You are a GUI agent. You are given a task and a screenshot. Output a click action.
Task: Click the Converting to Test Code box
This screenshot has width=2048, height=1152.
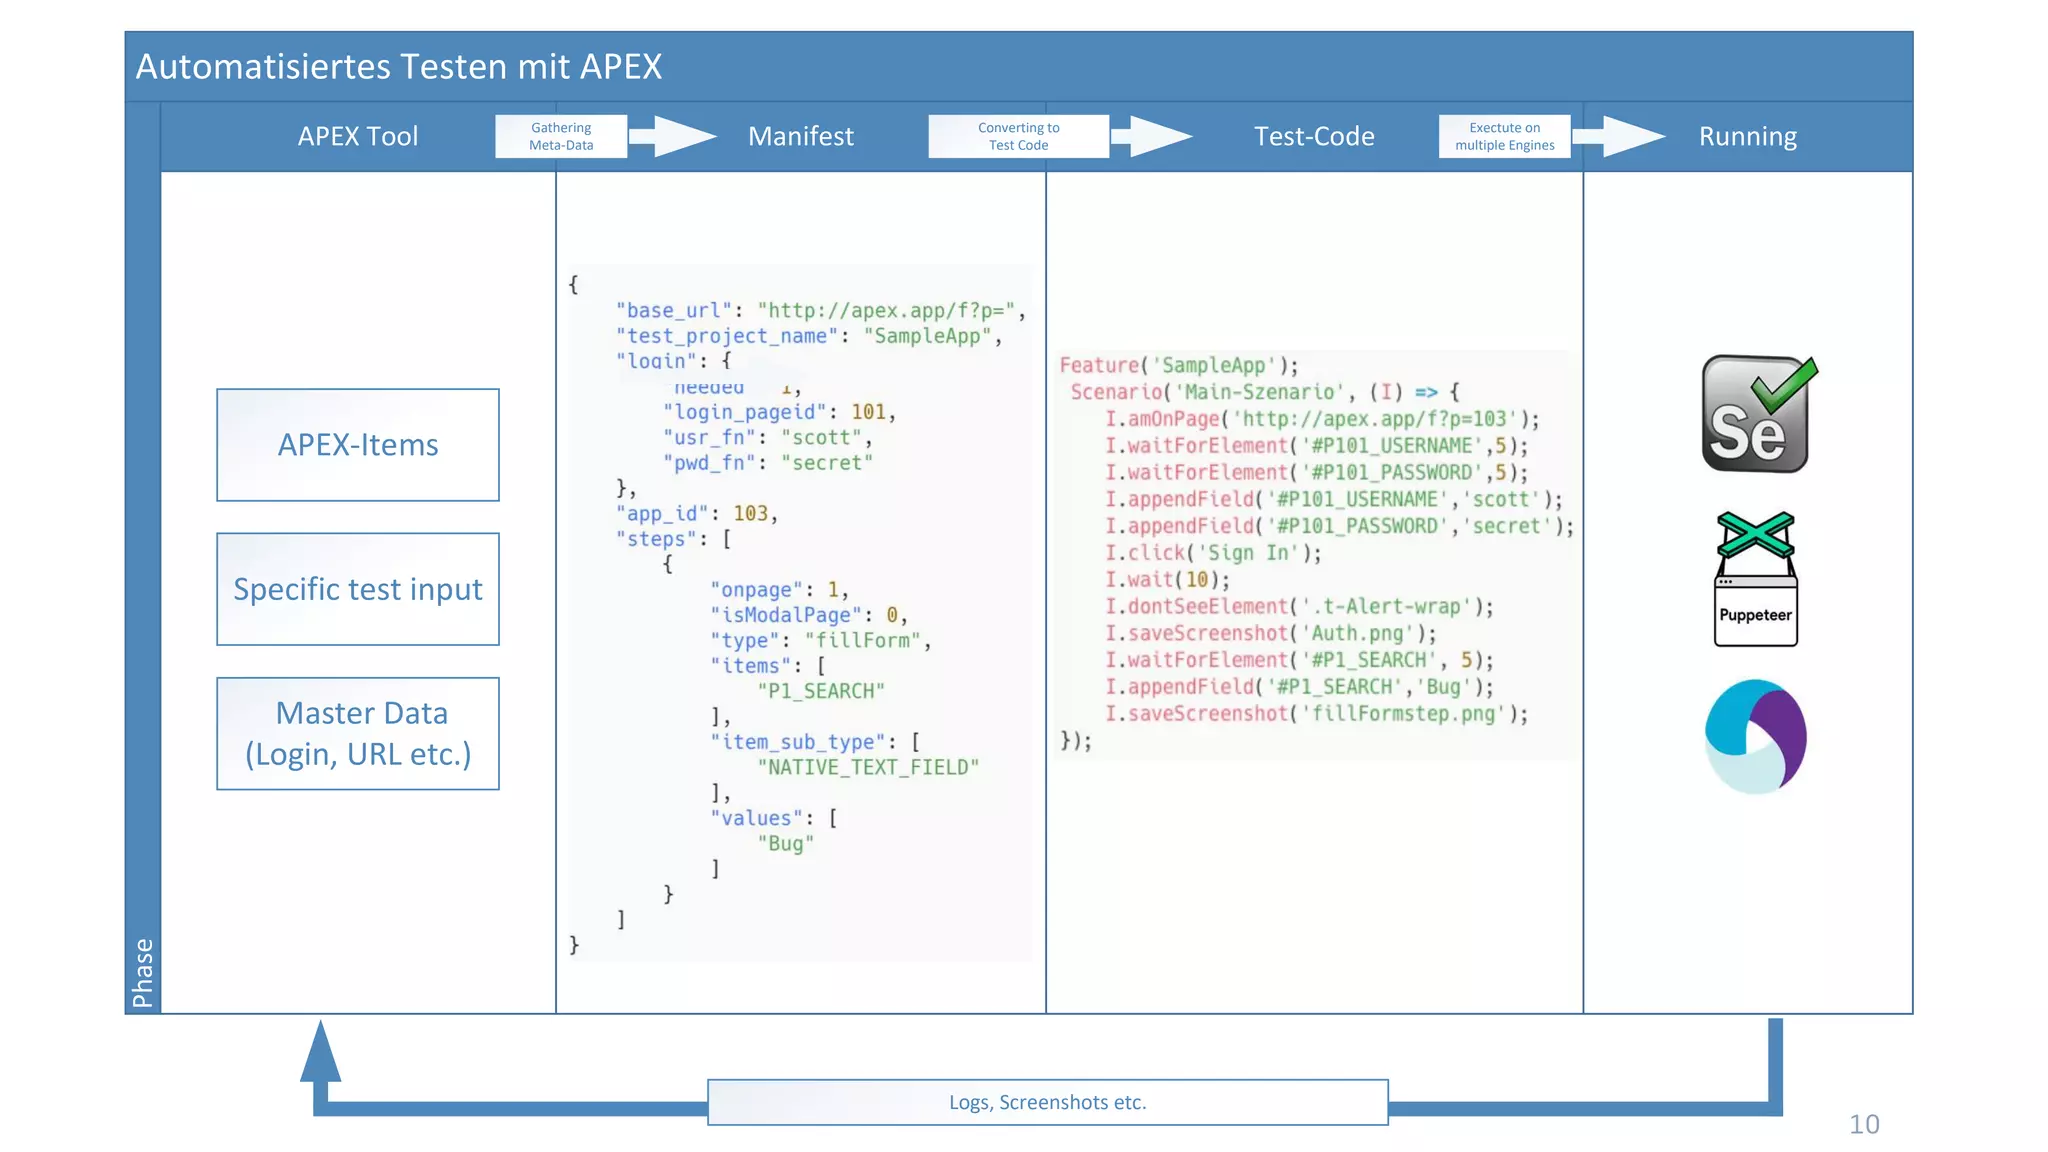coord(1018,136)
